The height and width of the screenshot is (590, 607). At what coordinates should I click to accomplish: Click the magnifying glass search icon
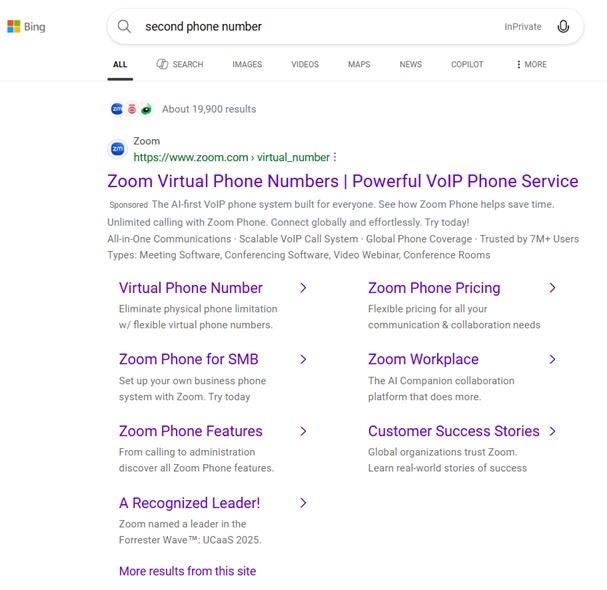tap(124, 27)
